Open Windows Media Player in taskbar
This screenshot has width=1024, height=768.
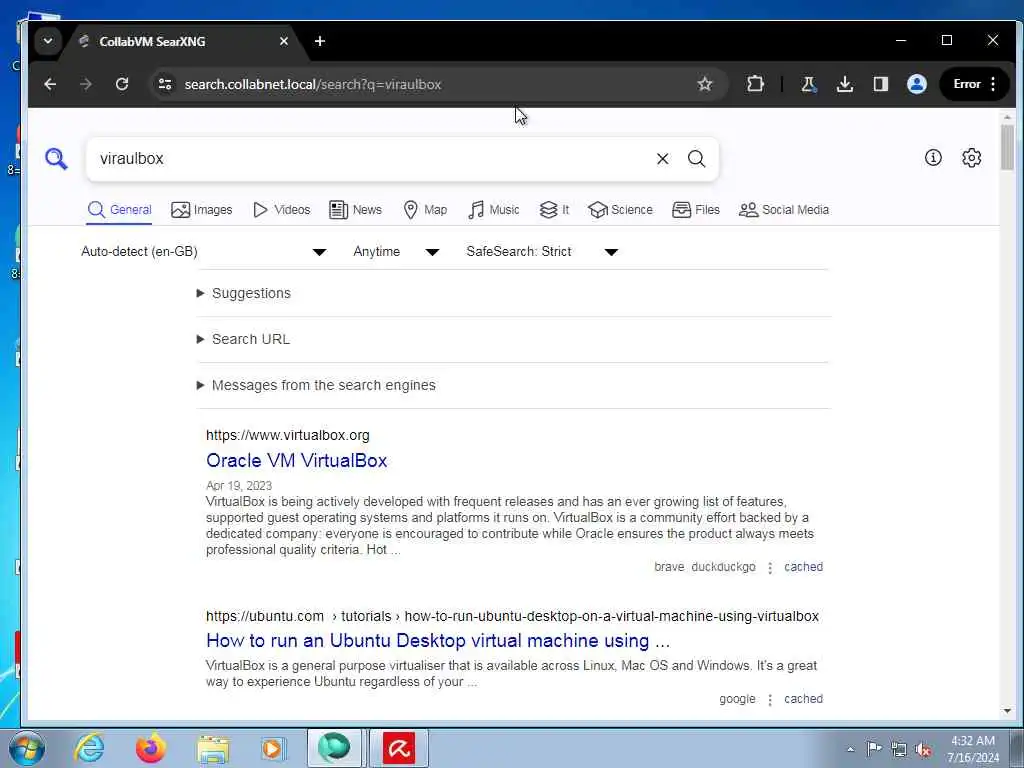pos(273,748)
